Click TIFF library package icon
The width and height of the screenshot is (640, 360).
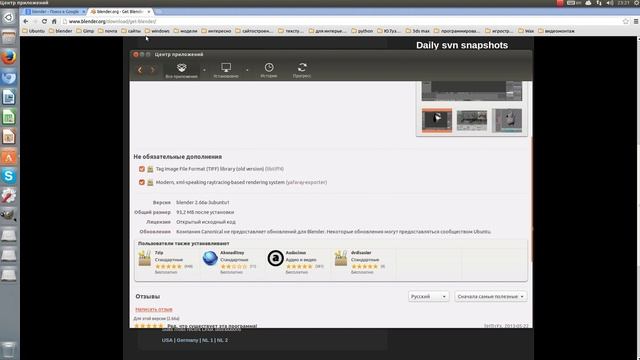[150, 169]
